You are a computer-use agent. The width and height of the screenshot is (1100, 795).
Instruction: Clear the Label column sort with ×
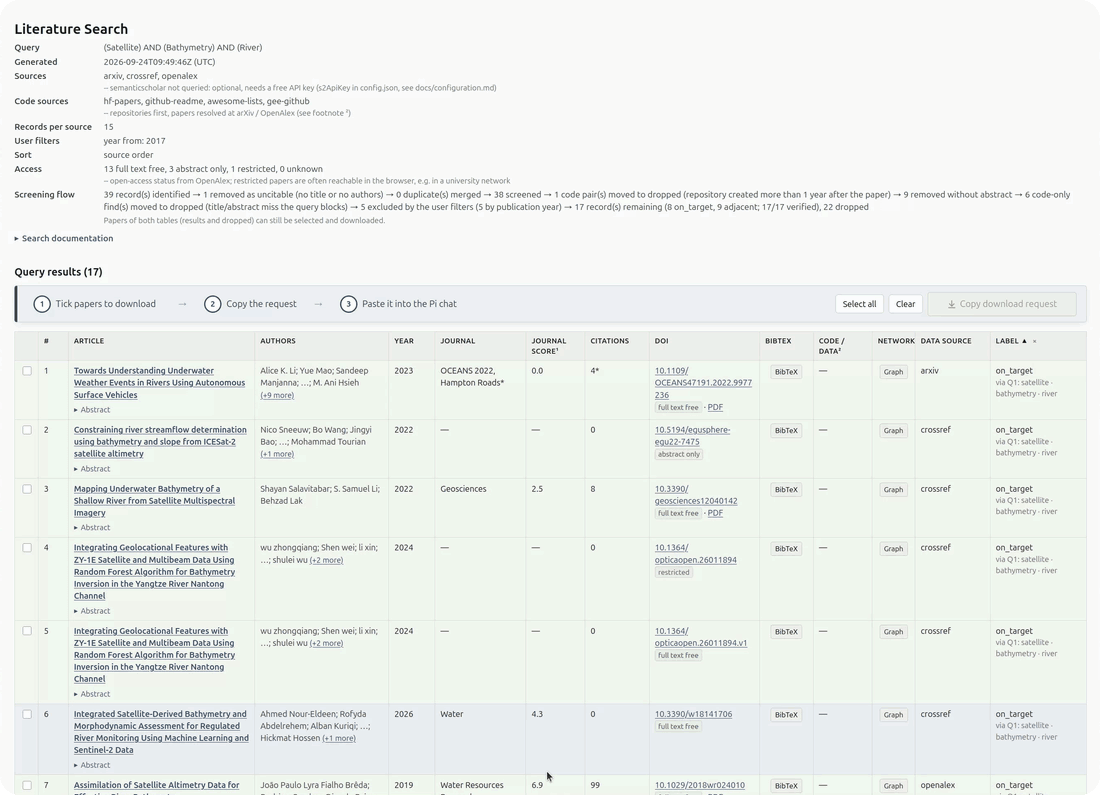1034,341
